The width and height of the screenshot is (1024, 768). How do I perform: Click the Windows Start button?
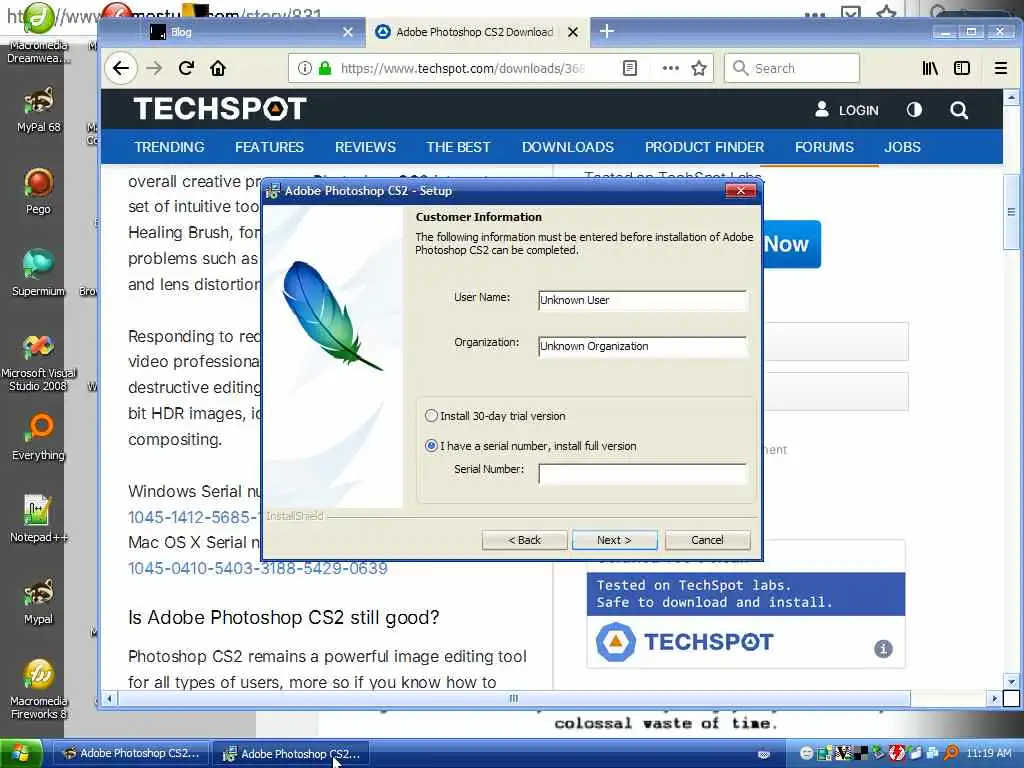pos(21,754)
